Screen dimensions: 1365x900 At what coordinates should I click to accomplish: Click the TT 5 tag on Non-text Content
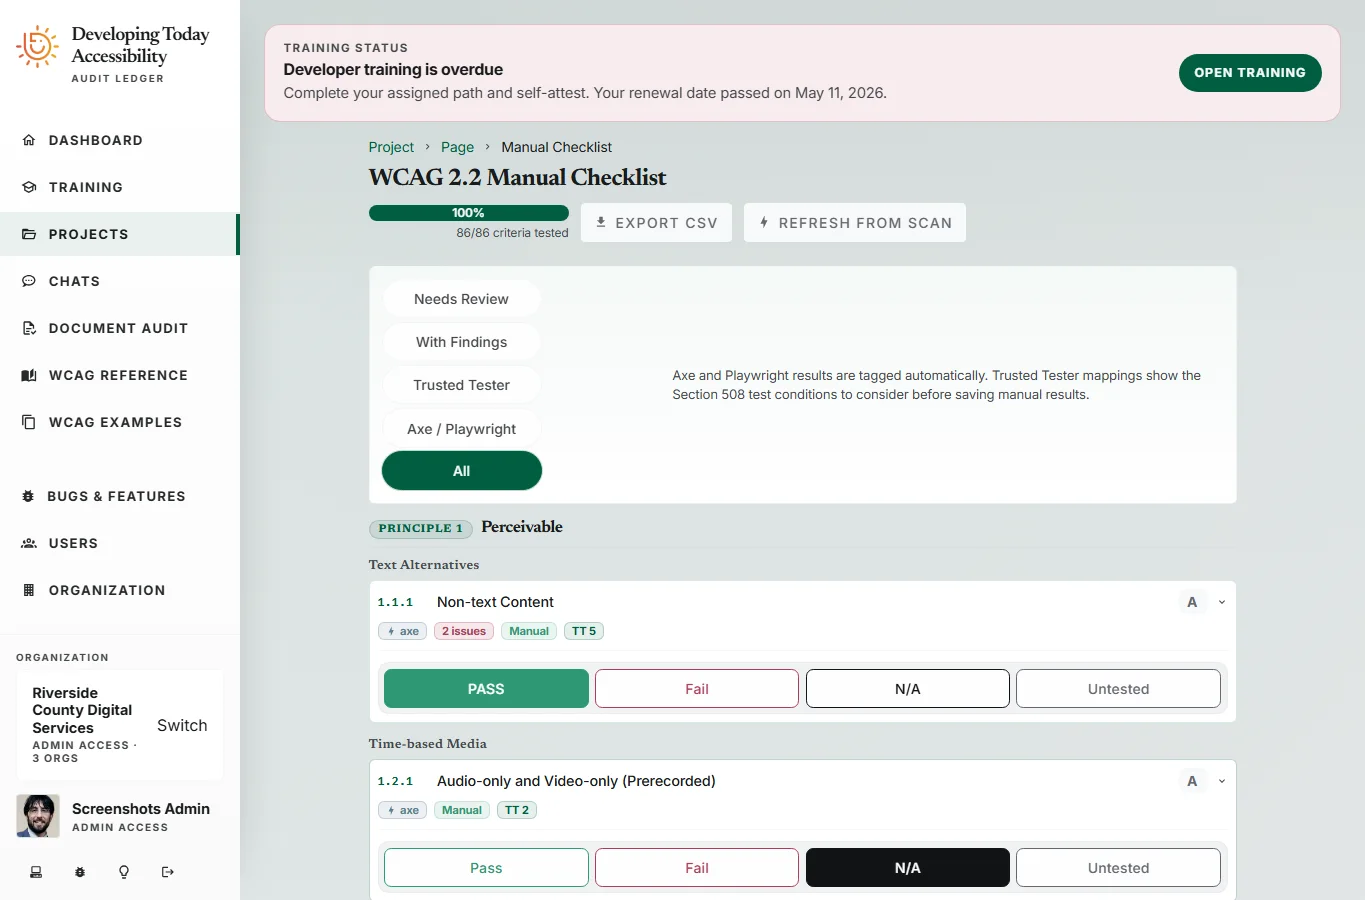coord(584,631)
